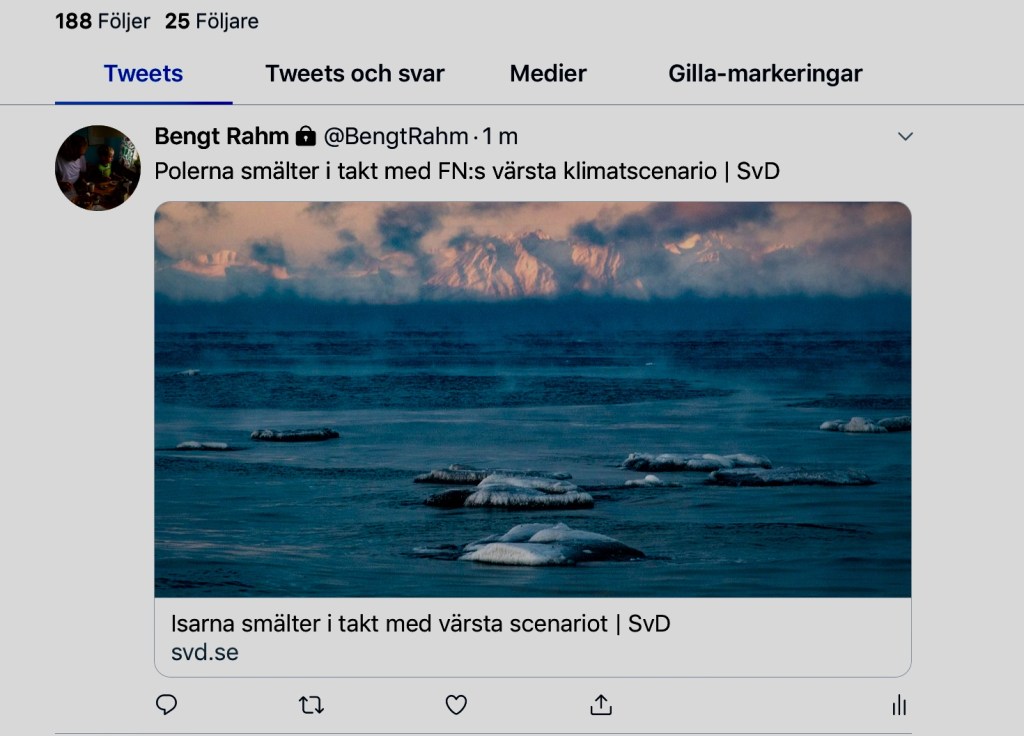This screenshot has width=1024, height=736.
Task: Share the tweet via the upload icon
Action: [600, 705]
